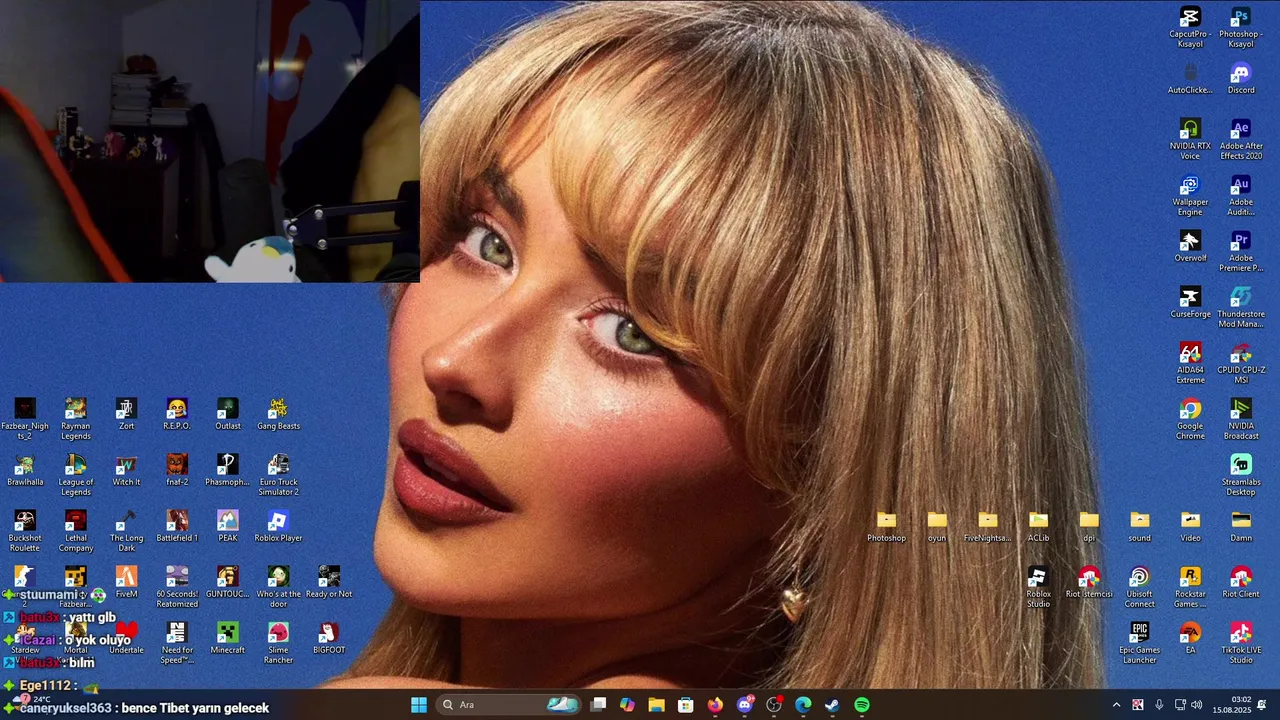
Task: Open Steam from the taskbar
Action: pos(832,705)
